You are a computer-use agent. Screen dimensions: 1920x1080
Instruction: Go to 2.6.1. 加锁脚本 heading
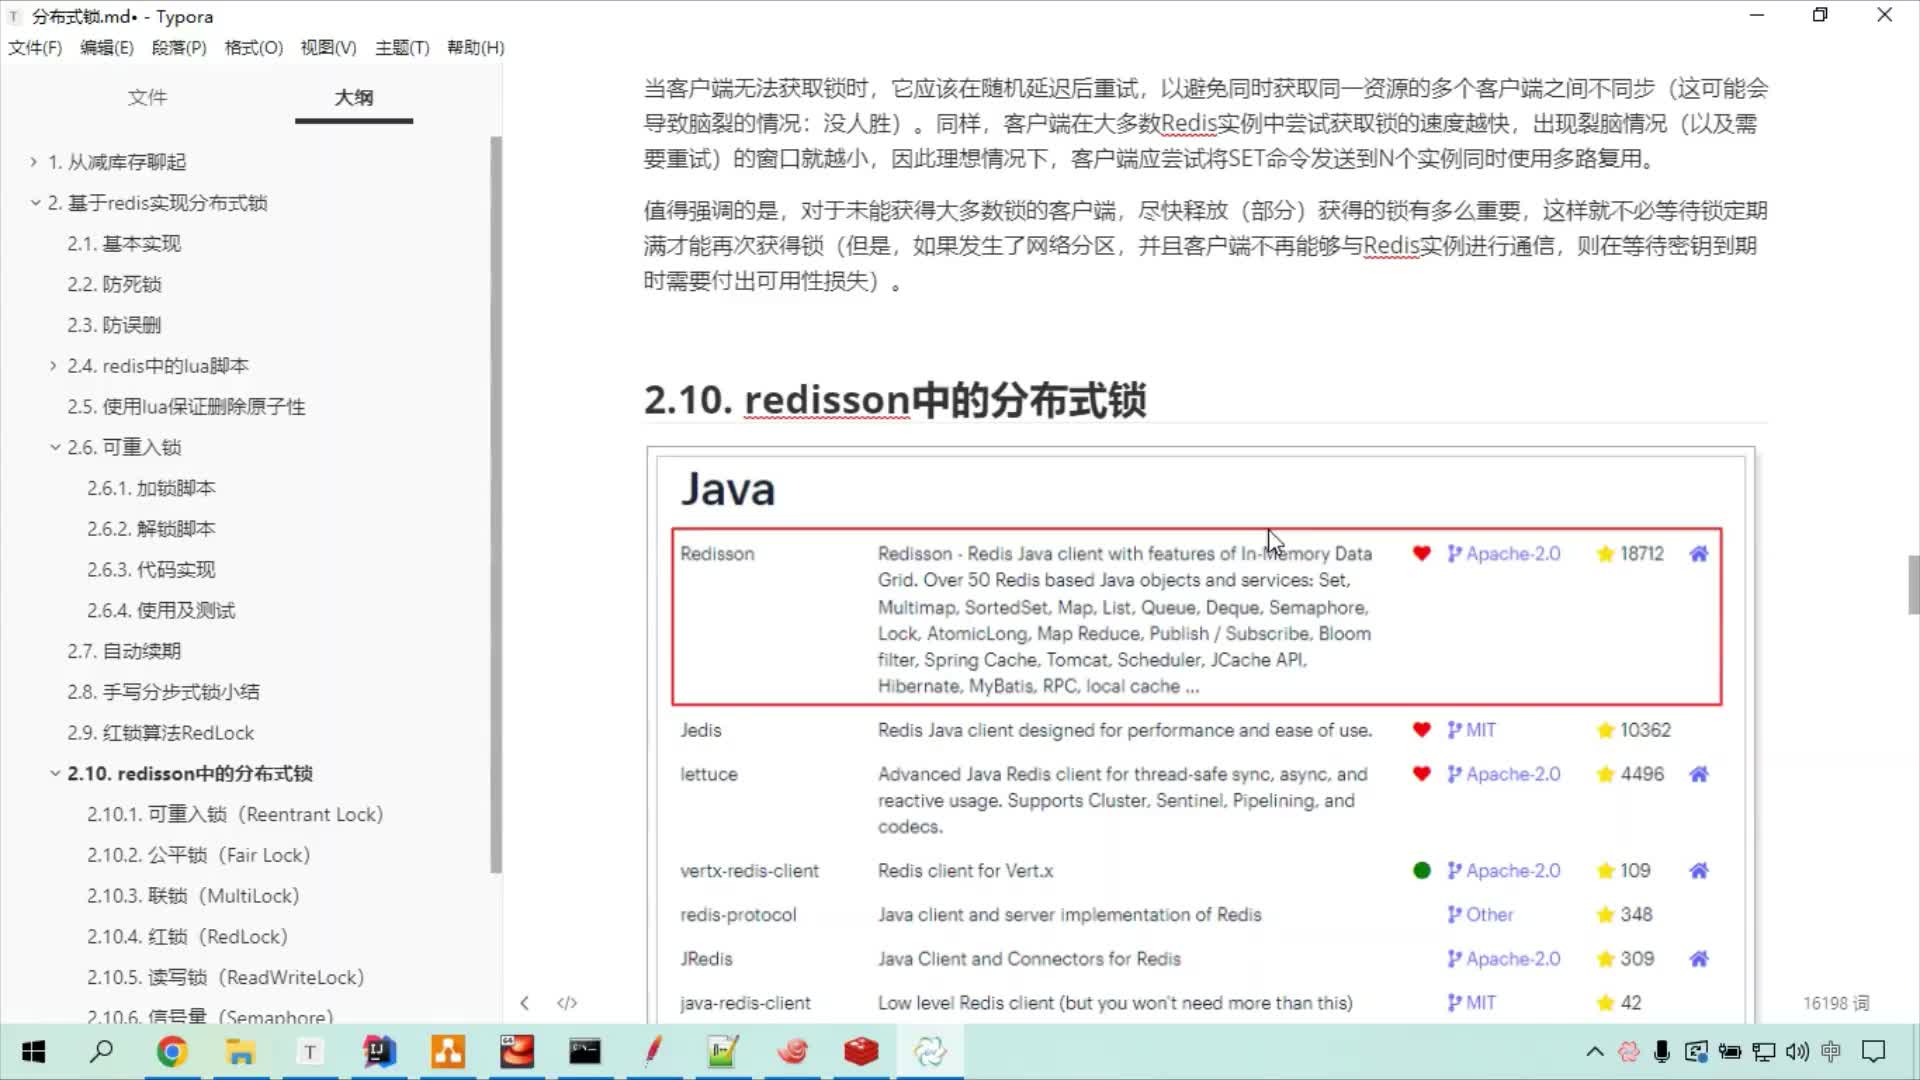[x=151, y=488]
